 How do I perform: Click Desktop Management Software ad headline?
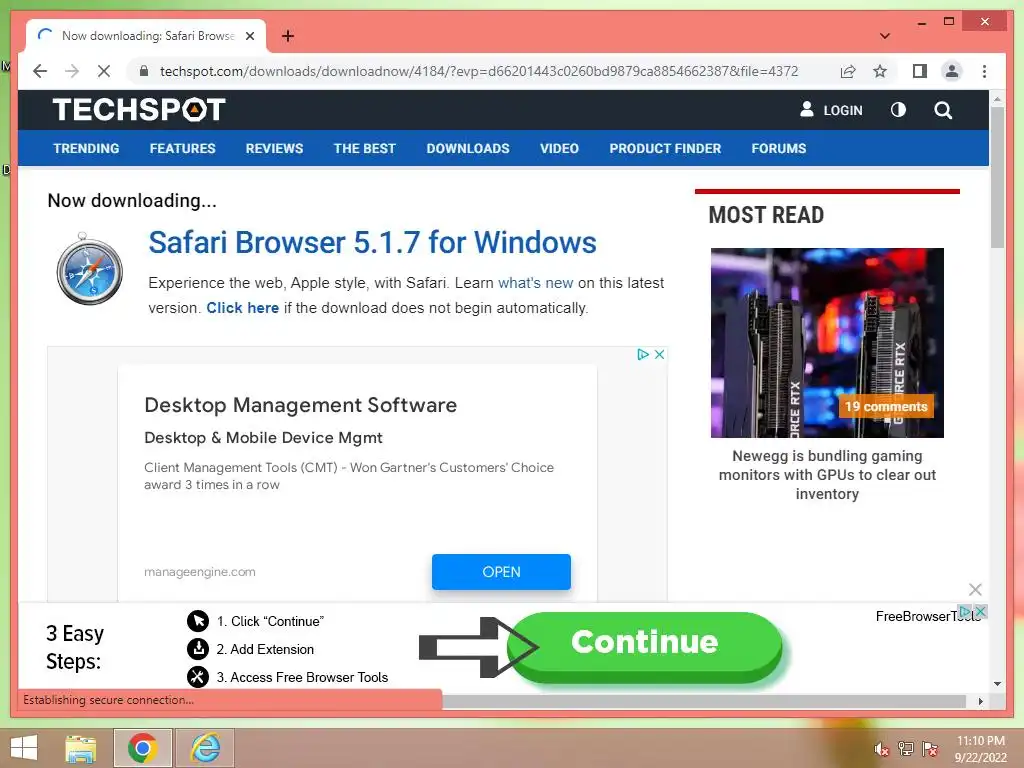[300, 405]
